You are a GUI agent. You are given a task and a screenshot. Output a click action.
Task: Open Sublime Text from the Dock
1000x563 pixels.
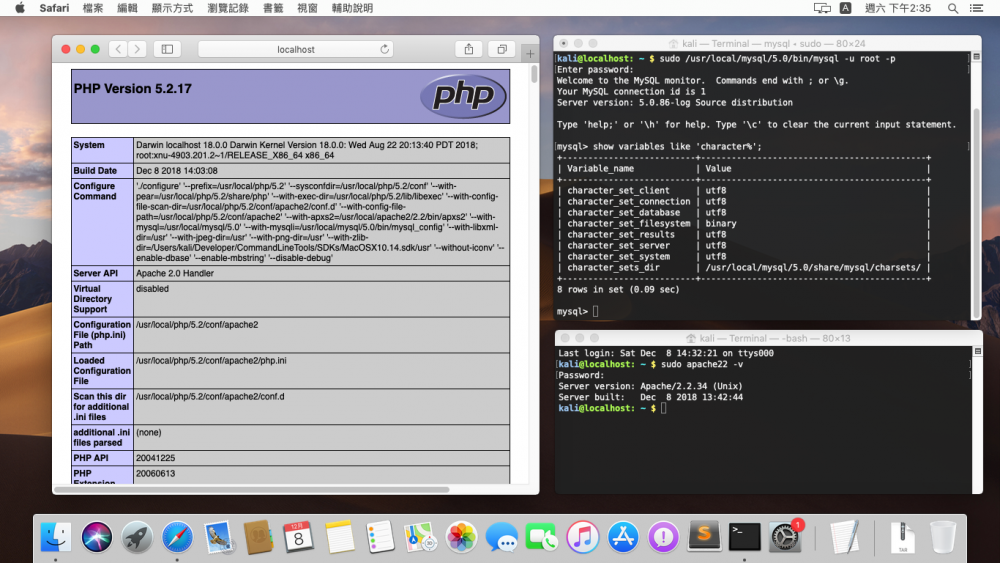(704, 537)
